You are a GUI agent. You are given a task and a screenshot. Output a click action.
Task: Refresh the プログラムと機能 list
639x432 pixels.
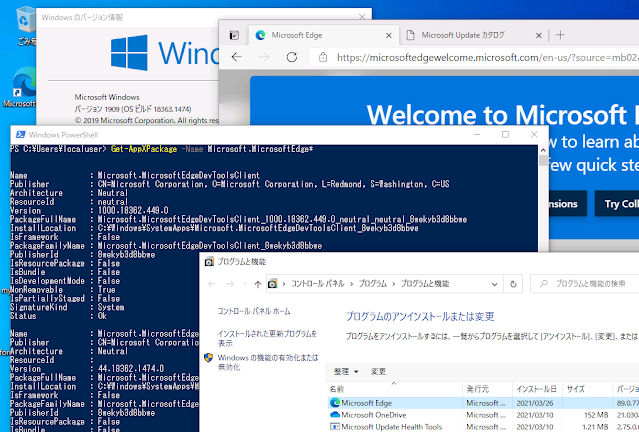pos(513,284)
